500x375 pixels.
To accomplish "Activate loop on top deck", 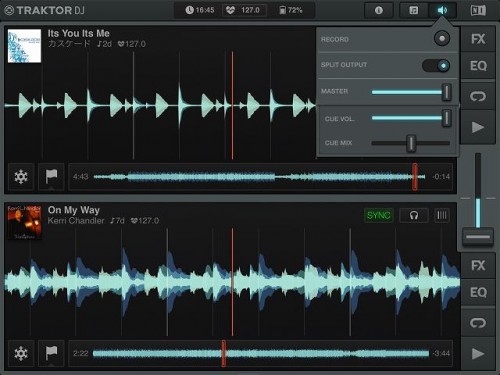I will (478, 96).
